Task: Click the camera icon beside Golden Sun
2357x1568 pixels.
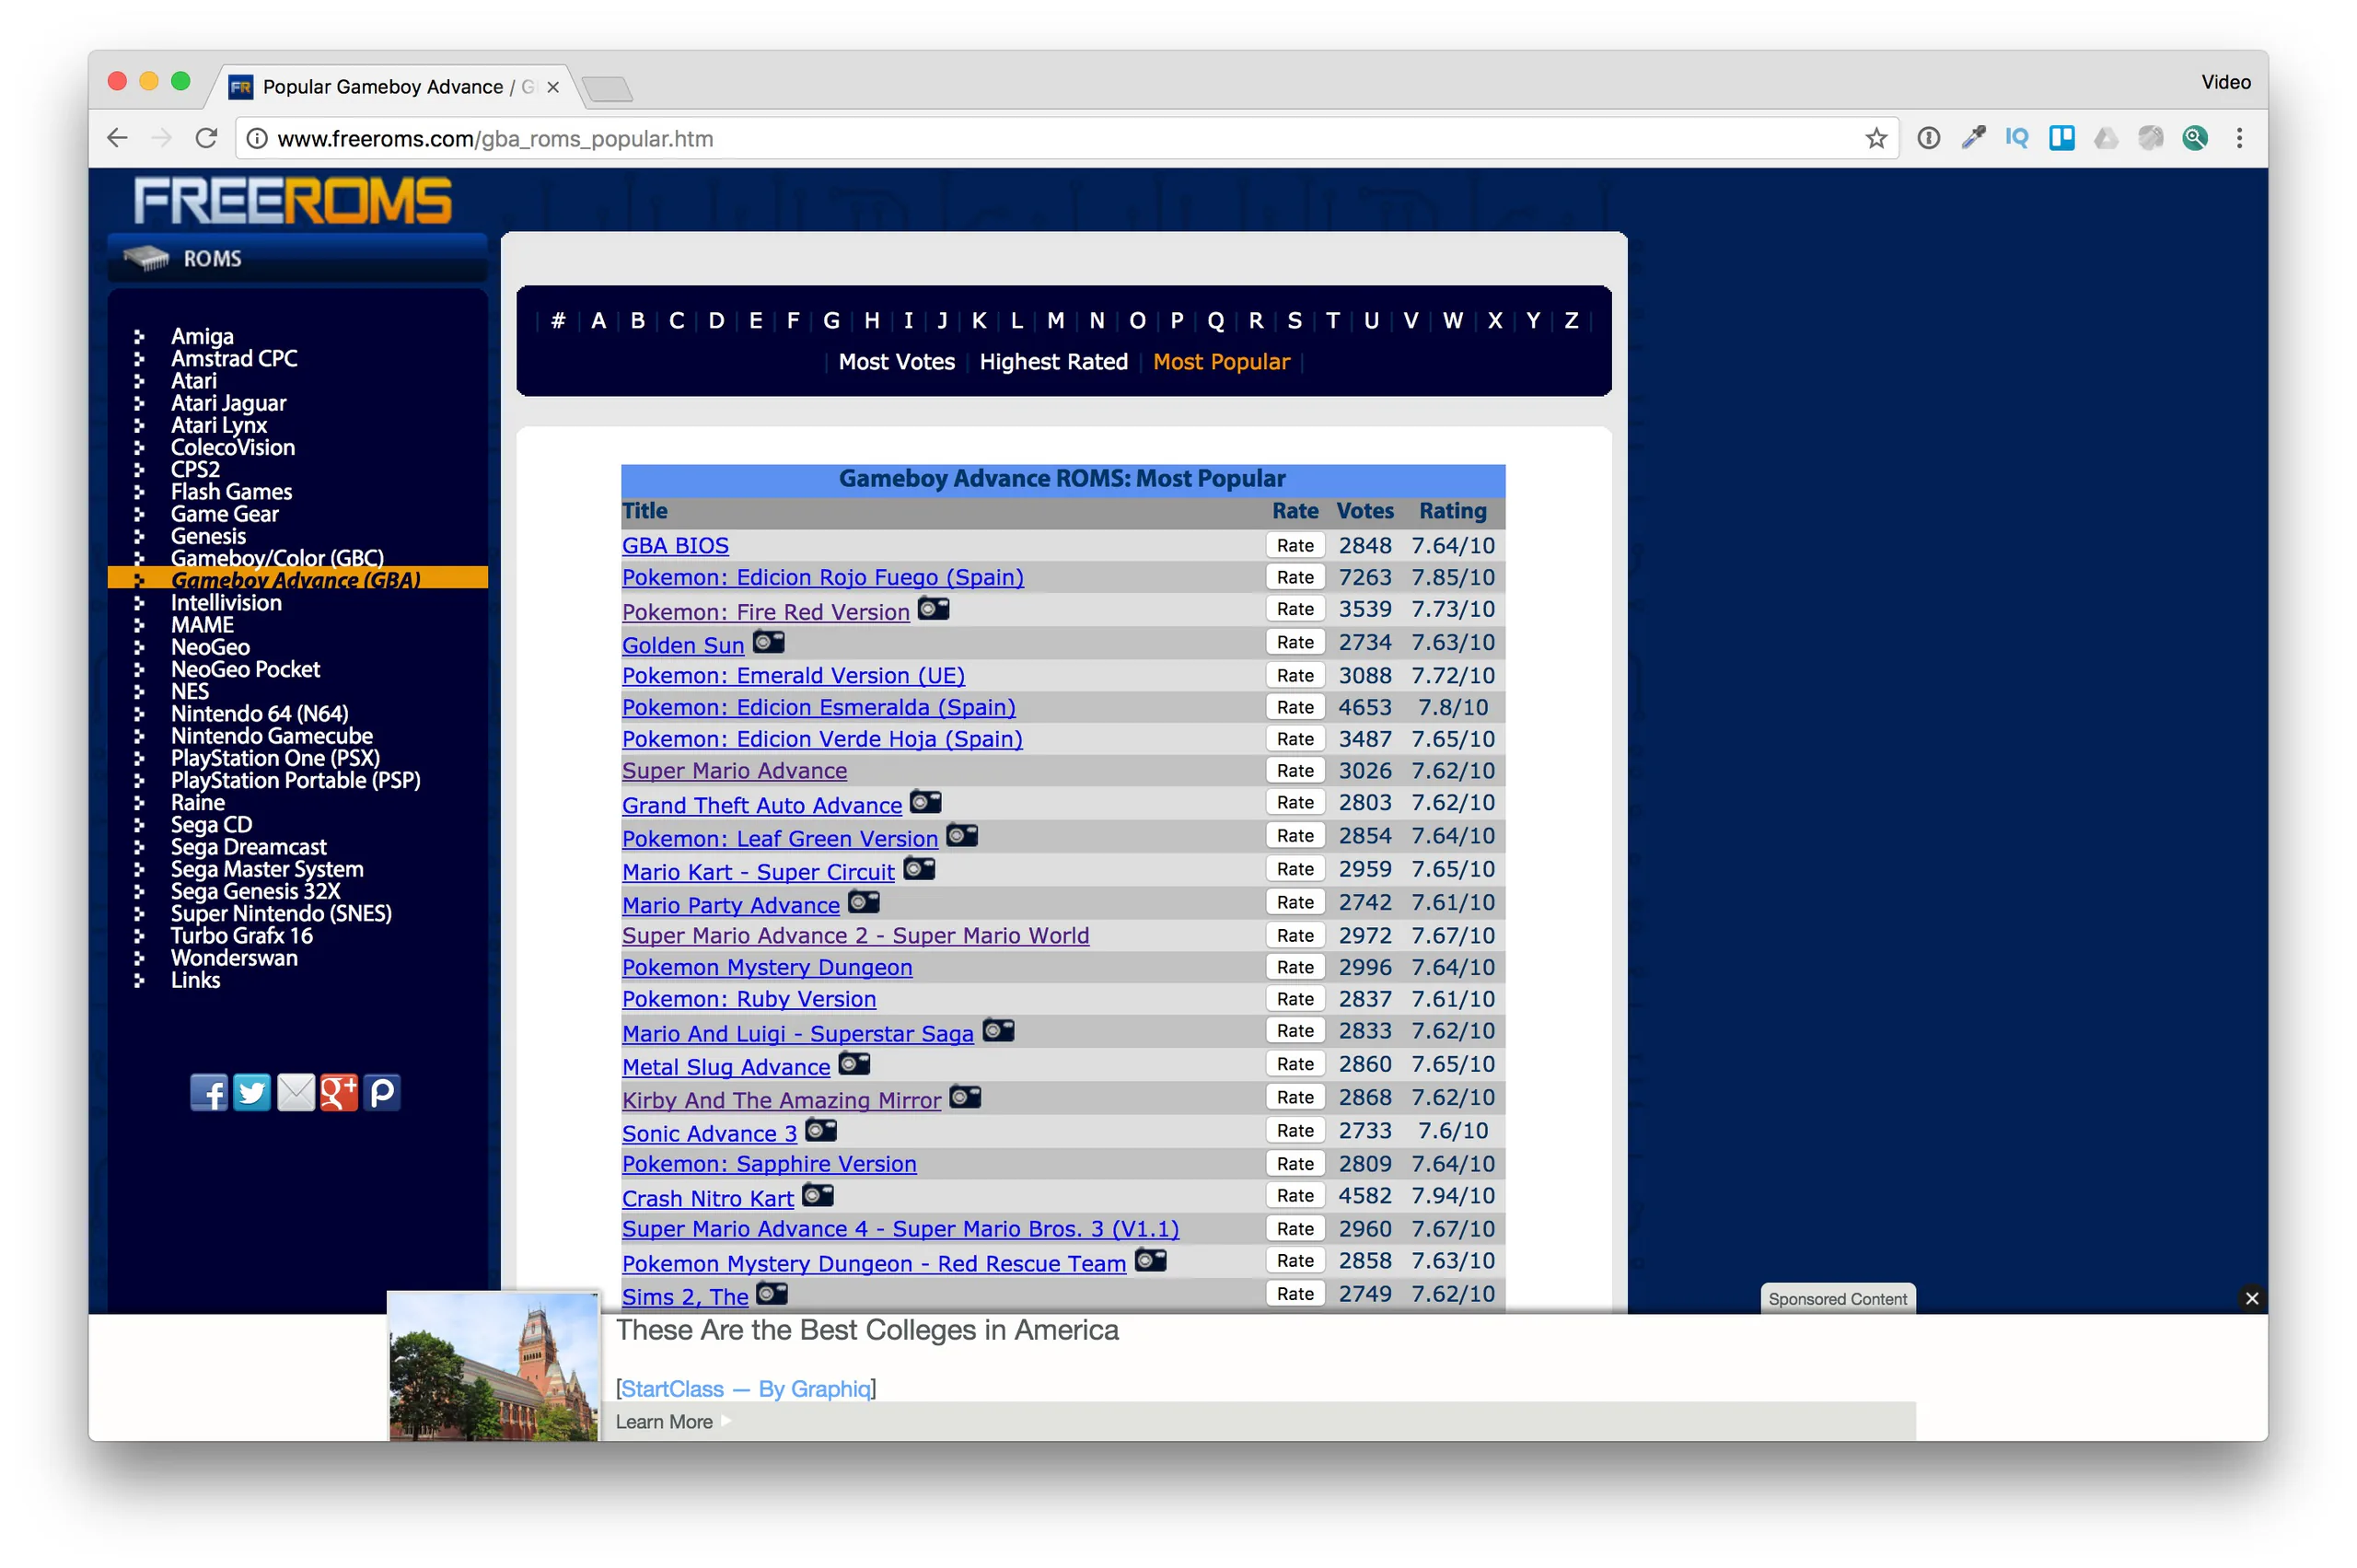Action: pos(769,641)
